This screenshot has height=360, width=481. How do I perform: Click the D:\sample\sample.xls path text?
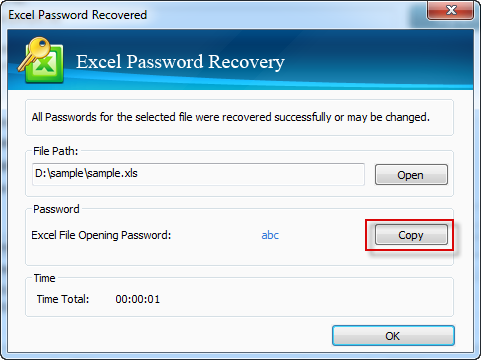click(86, 173)
